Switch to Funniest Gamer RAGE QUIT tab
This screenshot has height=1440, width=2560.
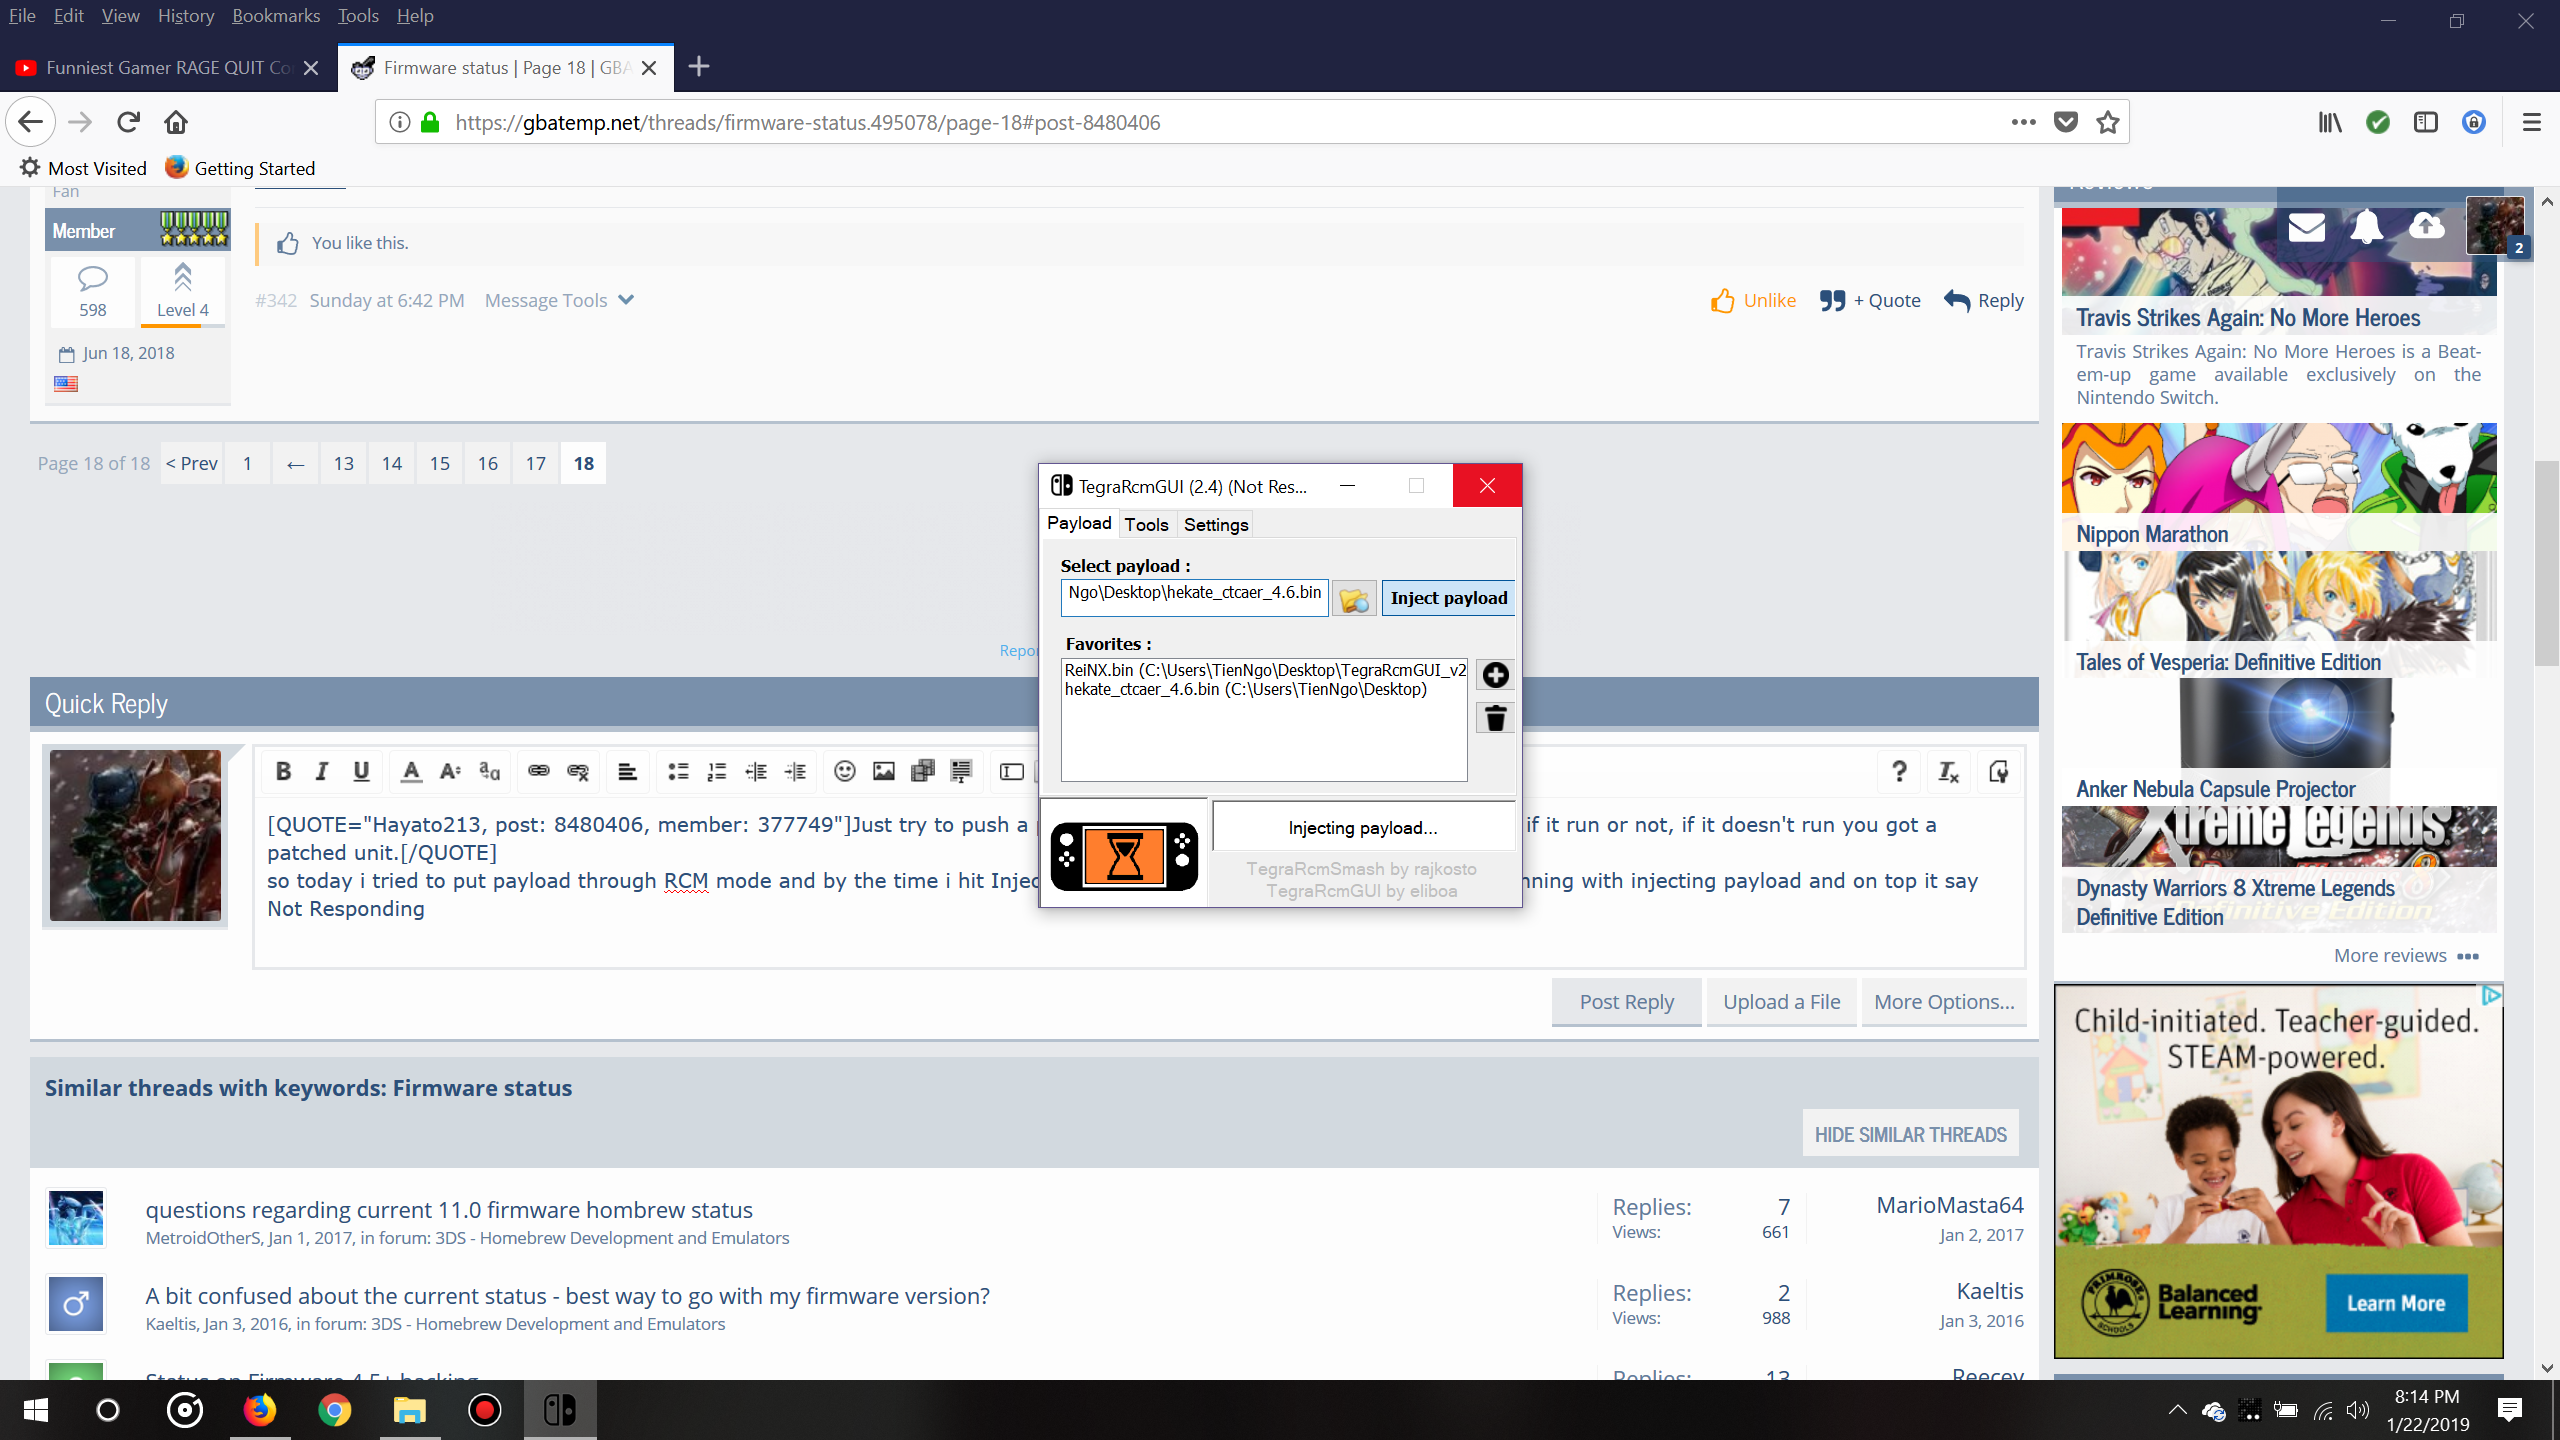(x=168, y=67)
